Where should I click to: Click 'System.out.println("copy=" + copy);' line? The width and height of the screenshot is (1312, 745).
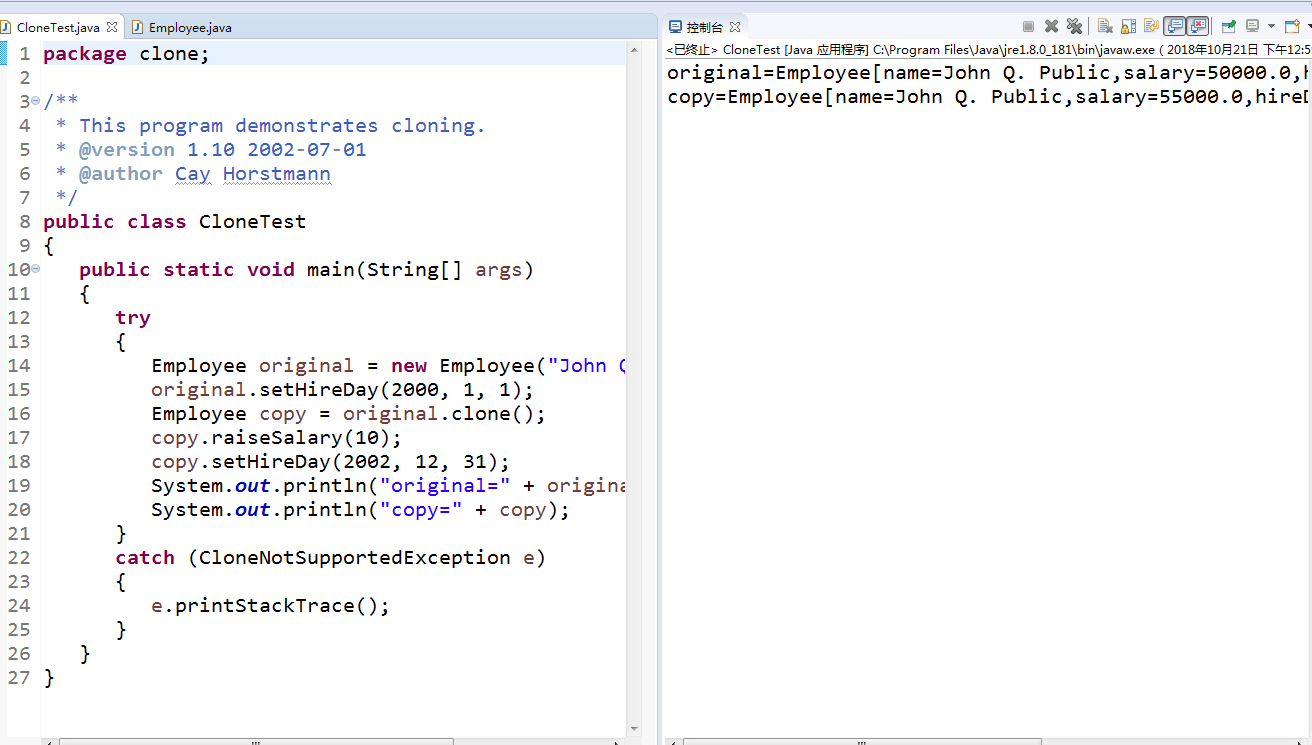360,510
